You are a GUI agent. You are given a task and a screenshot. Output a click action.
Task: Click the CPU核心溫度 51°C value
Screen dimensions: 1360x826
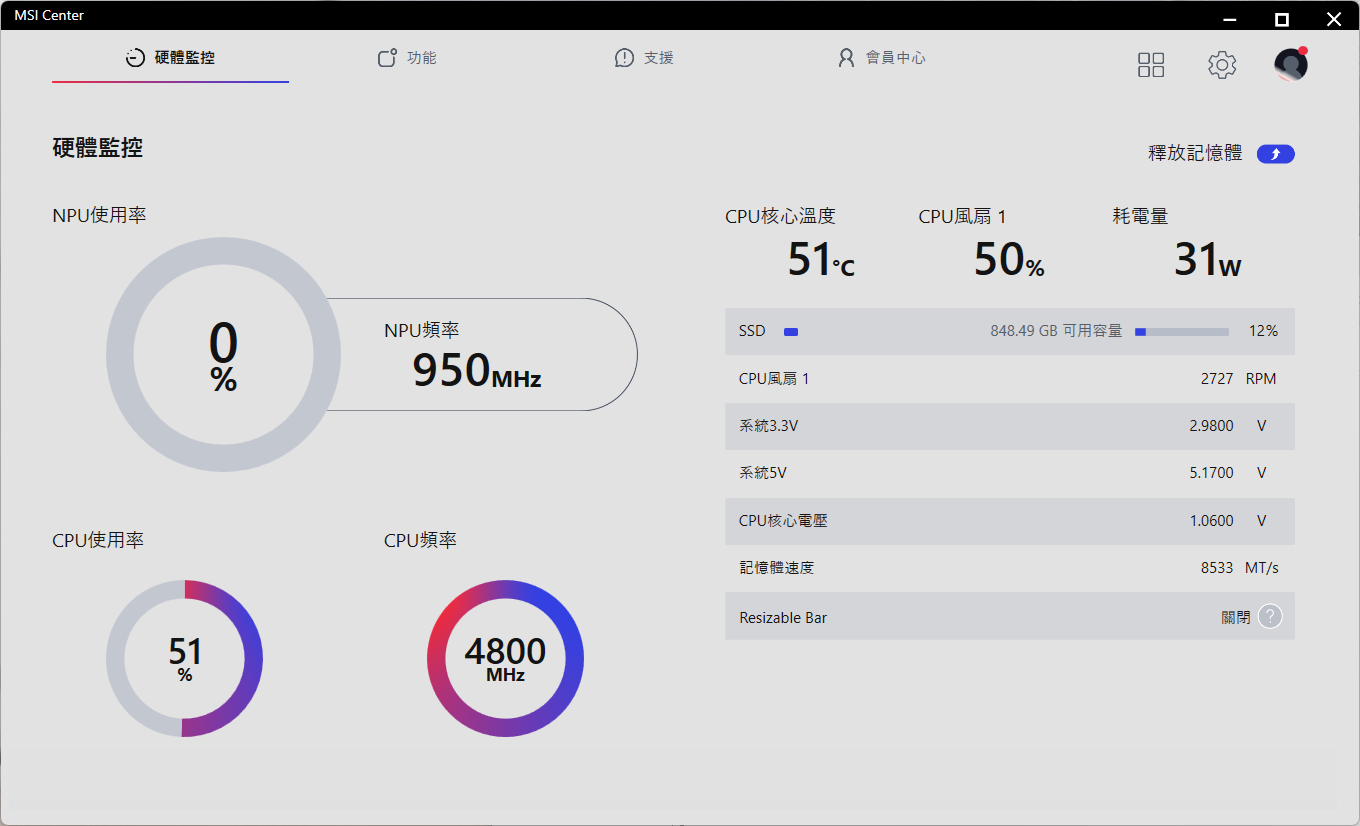821,260
